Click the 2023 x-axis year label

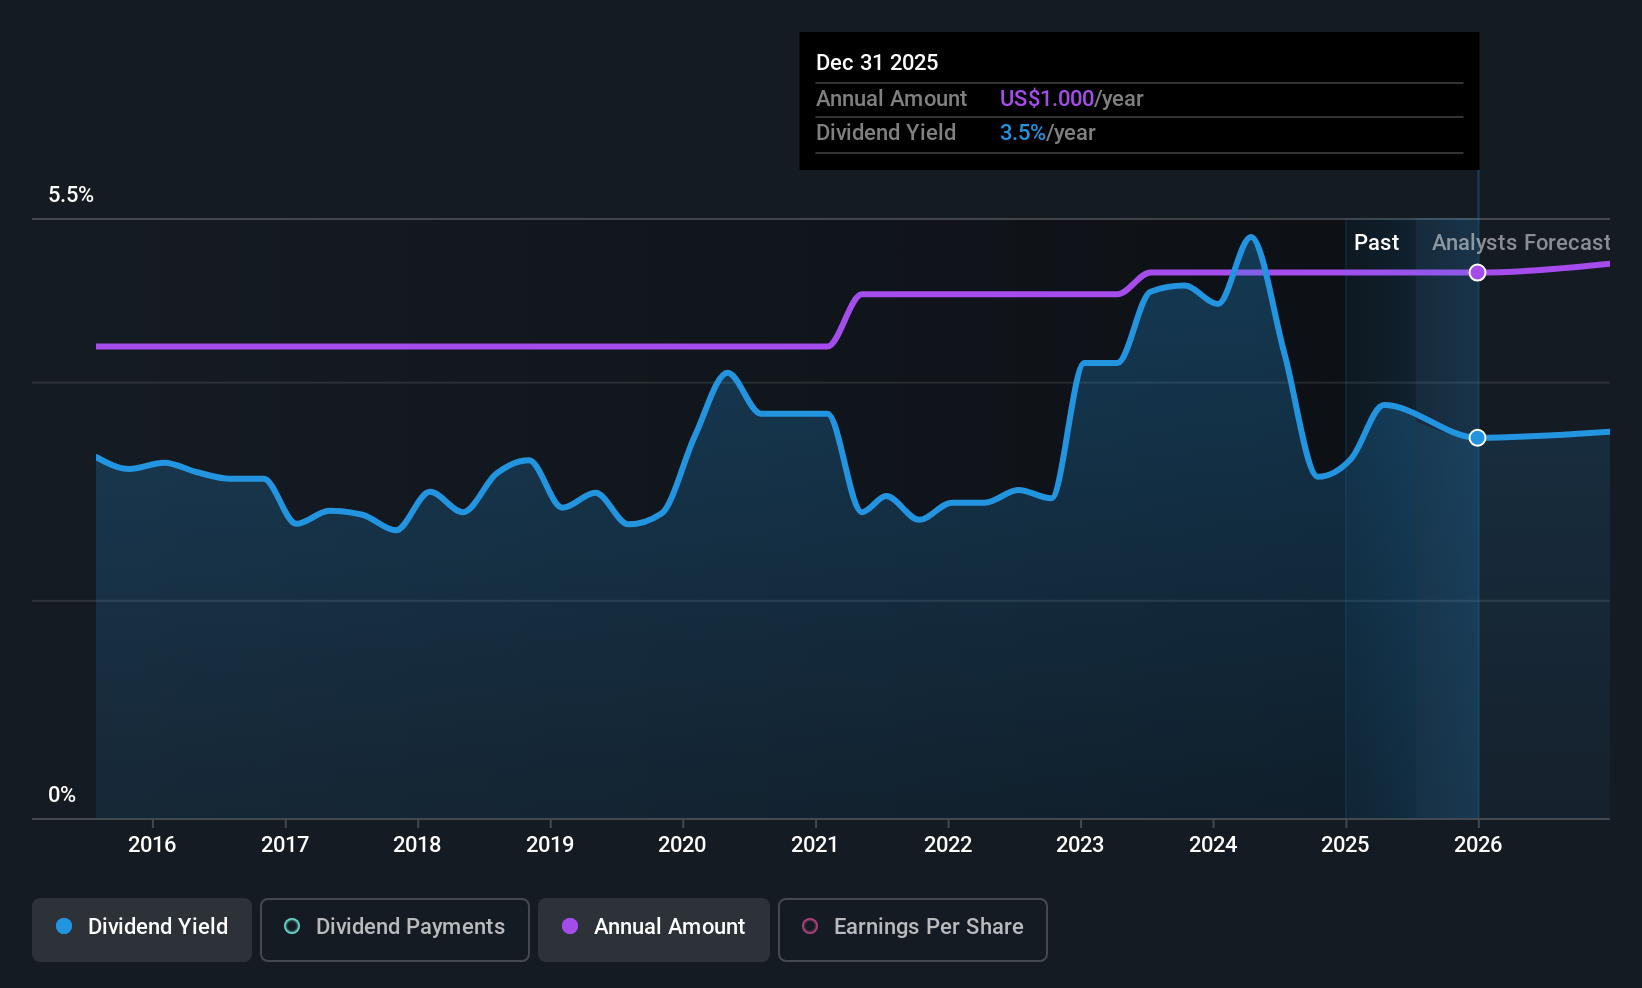point(1080,844)
